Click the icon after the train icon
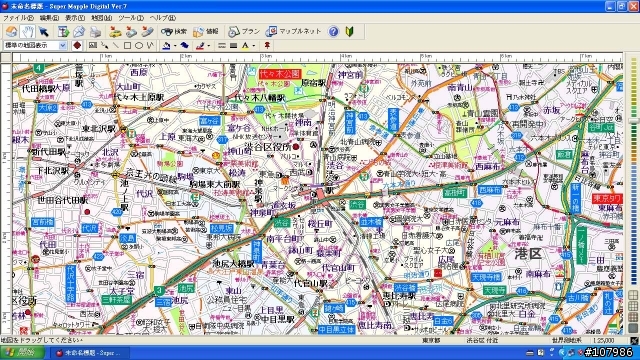This screenshot has width=640, height=360. tap(147, 31)
